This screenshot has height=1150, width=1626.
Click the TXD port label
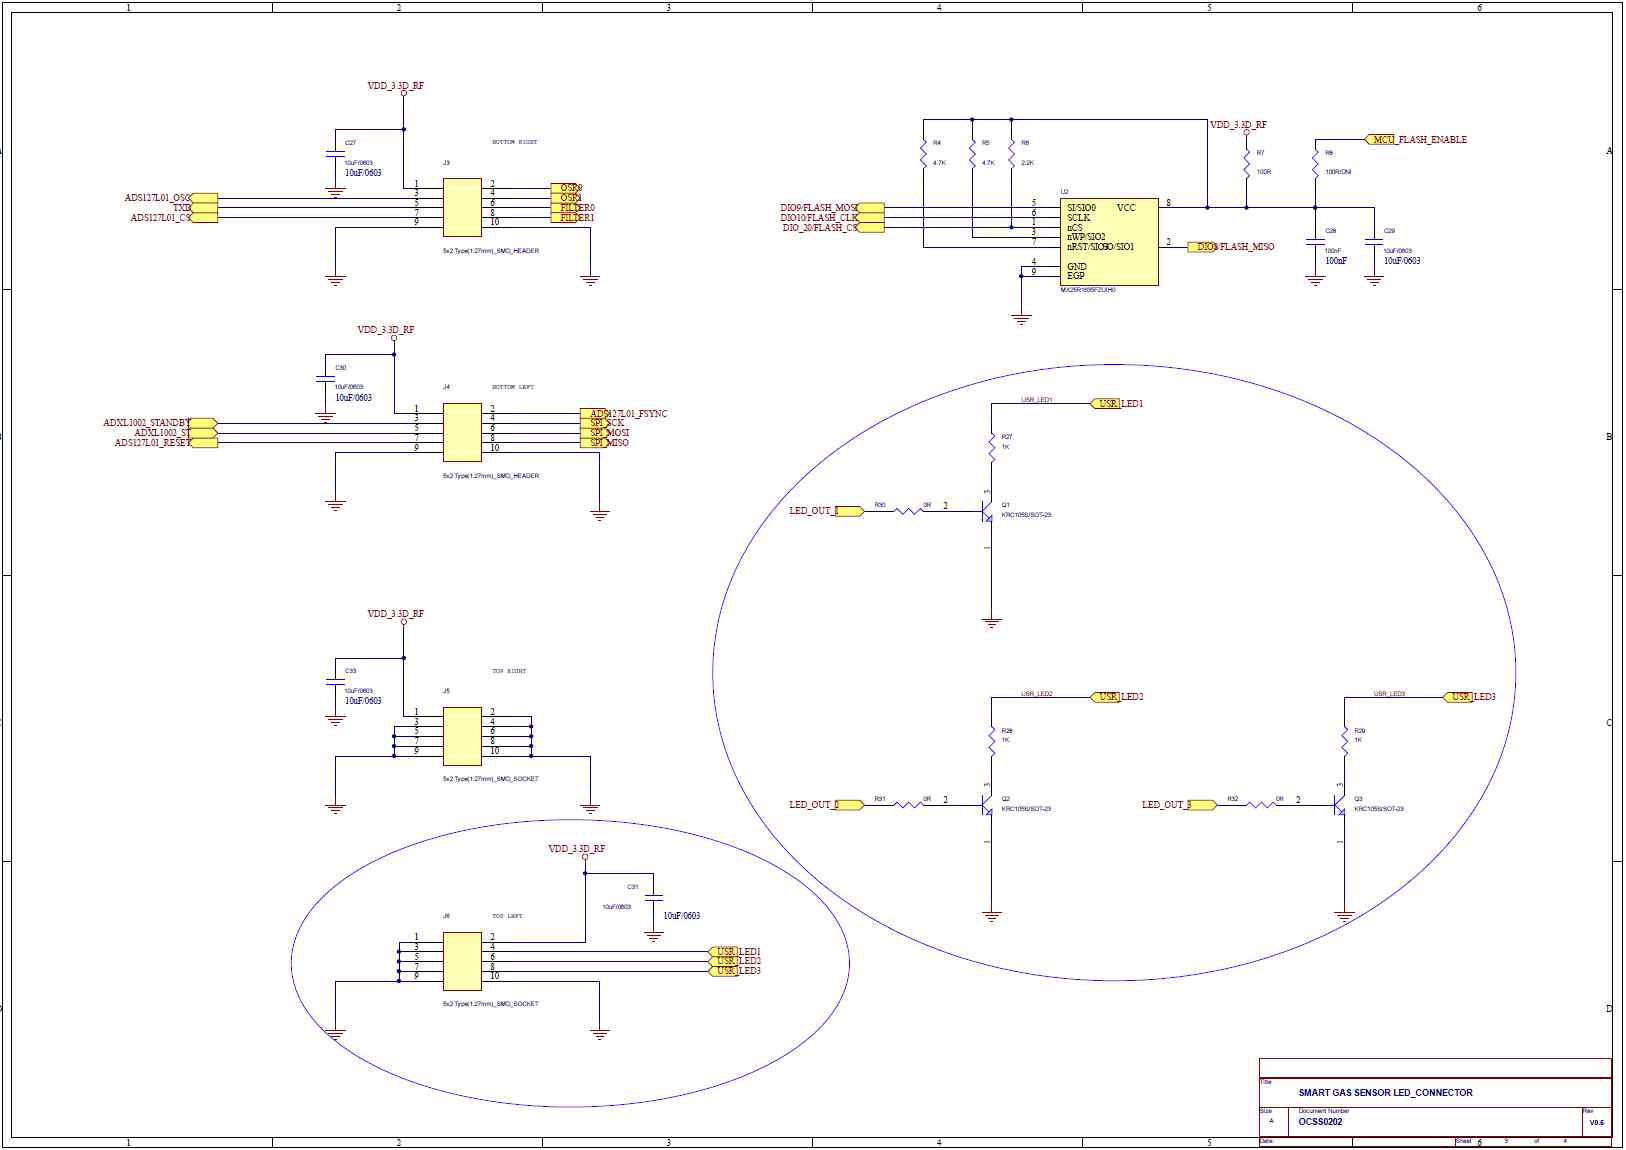195,208
